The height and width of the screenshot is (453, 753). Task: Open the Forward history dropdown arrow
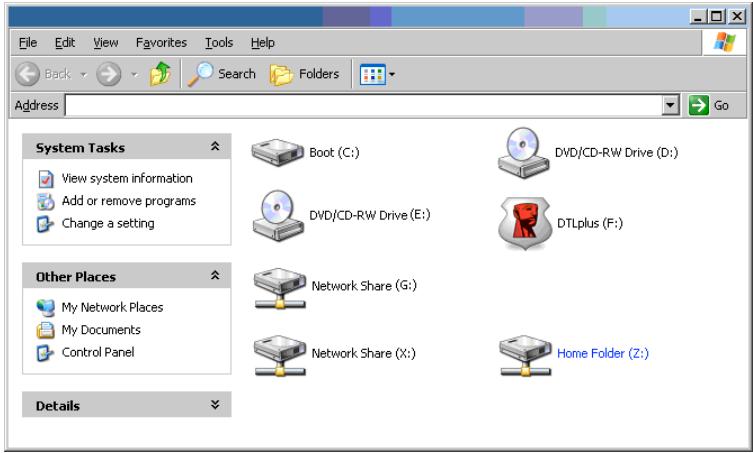pos(134,74)
